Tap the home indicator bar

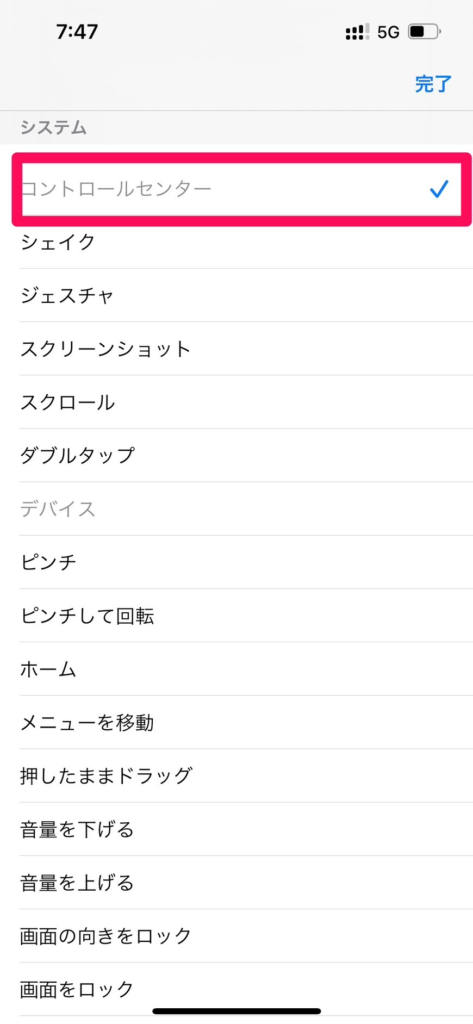point(236,1011)
